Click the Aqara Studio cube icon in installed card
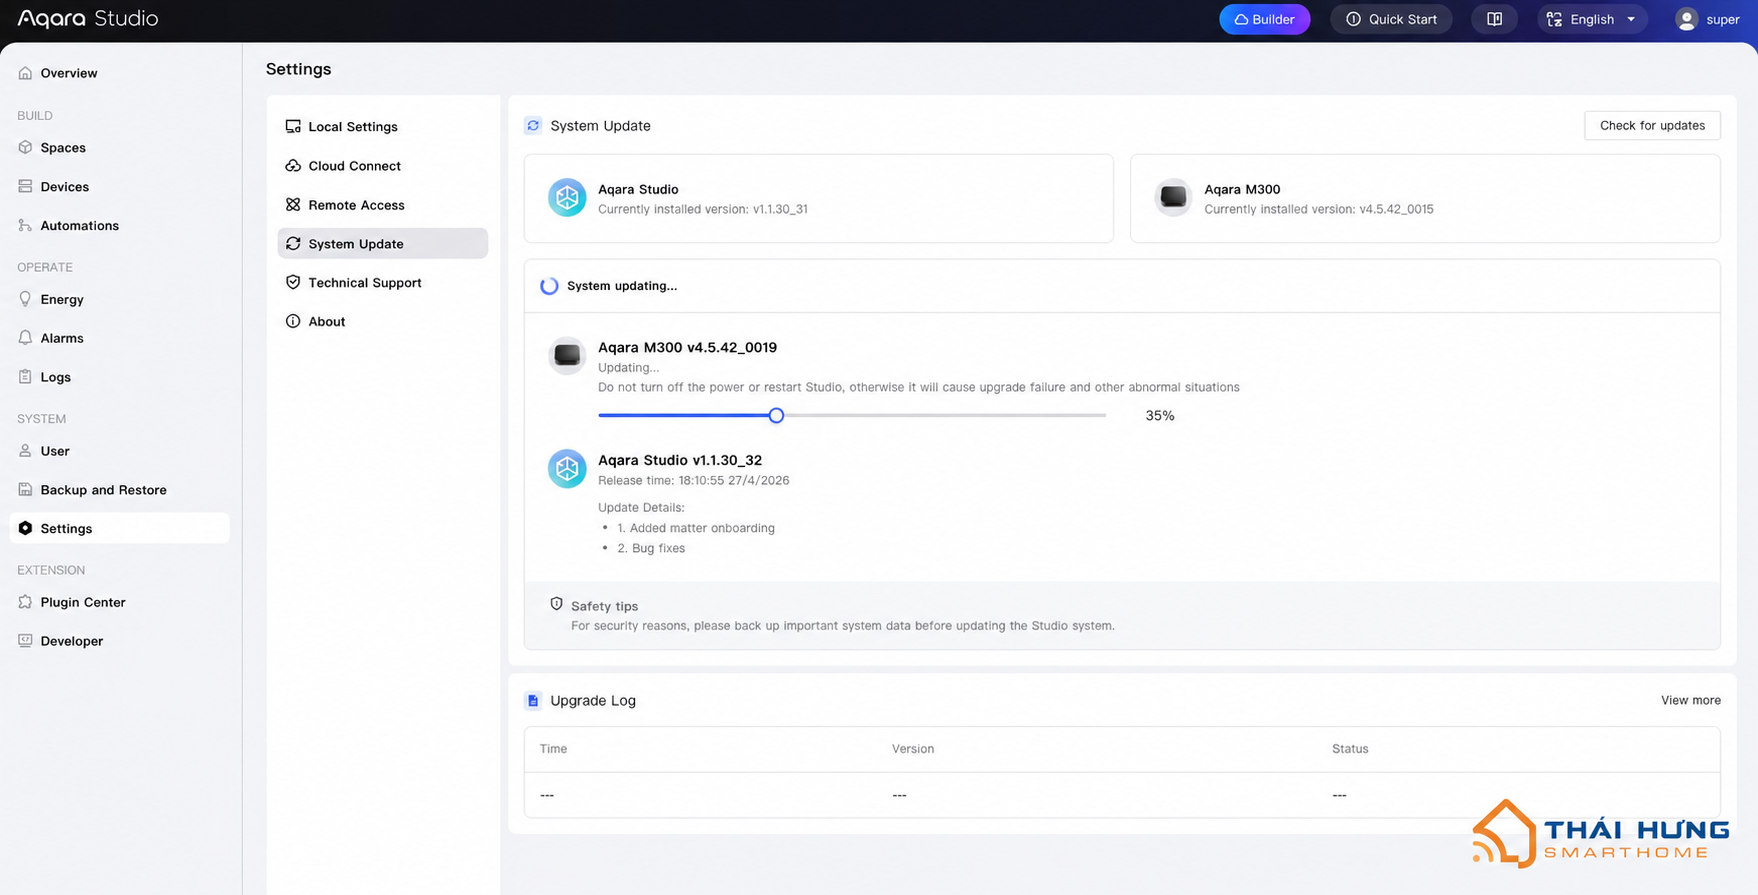Screen dimensions: 1758x895 click(x=567, y=198)
